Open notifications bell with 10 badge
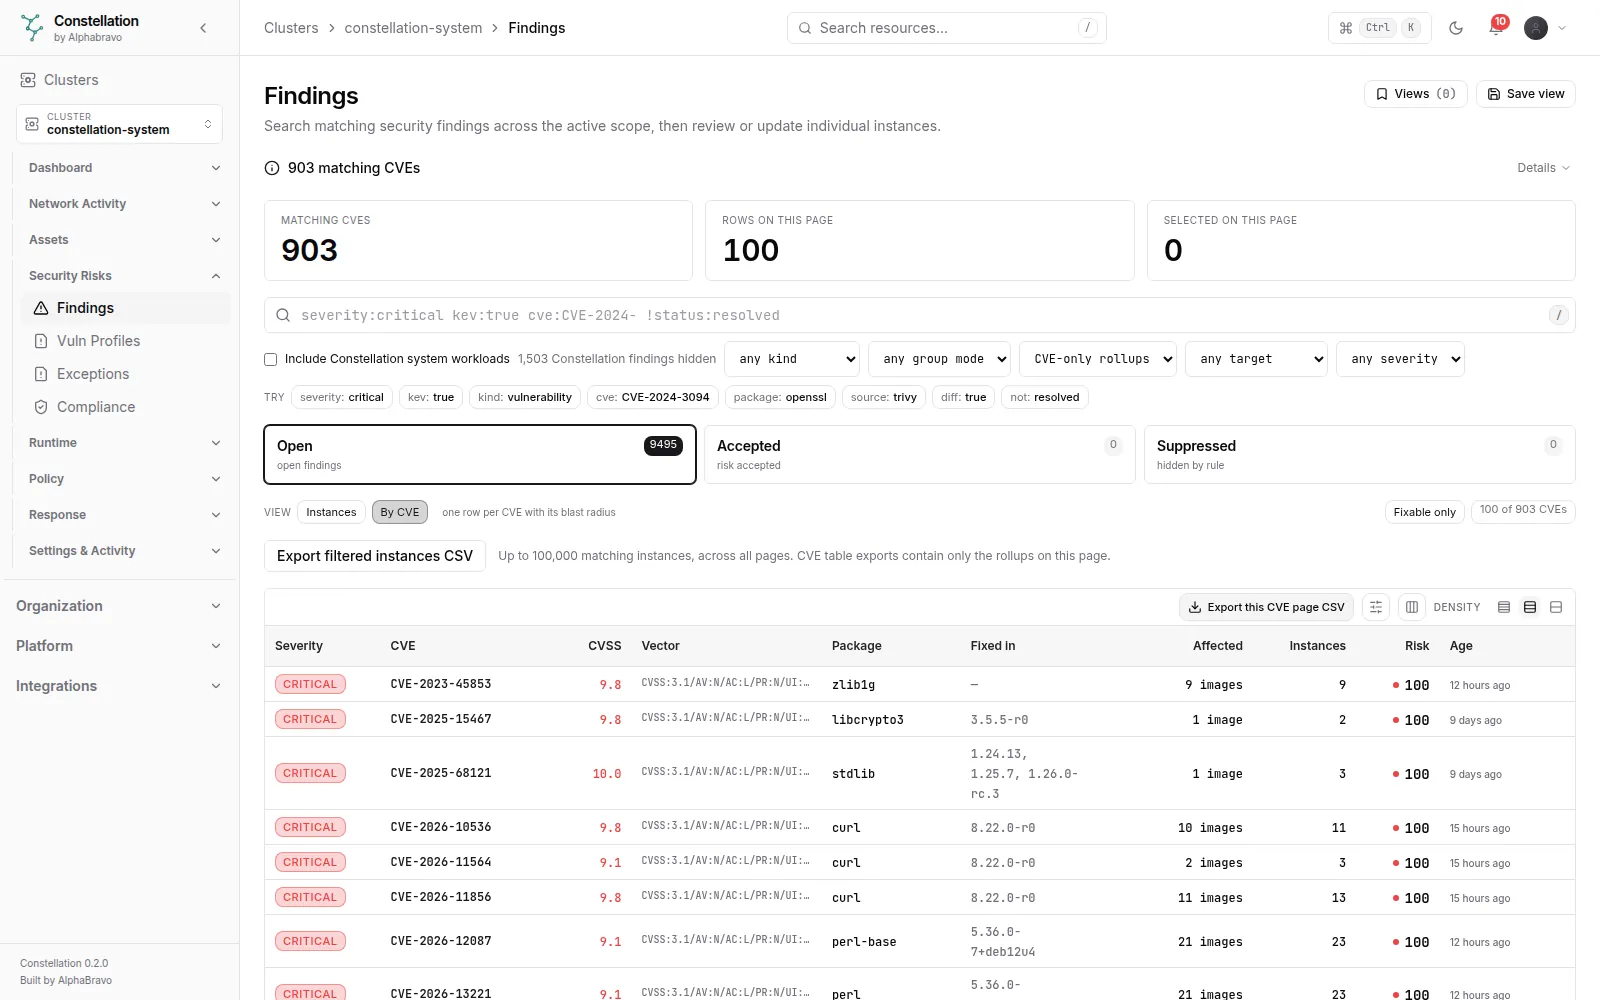1600x1000 pixels. 1496,28
